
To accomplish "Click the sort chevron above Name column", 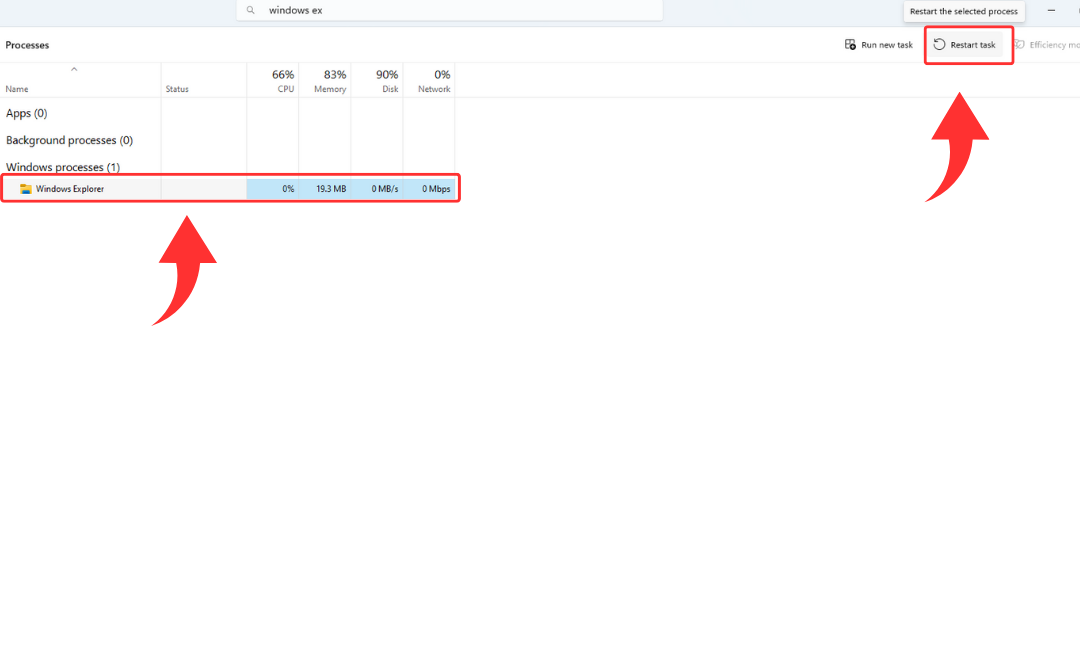I will tap(74, 69).
